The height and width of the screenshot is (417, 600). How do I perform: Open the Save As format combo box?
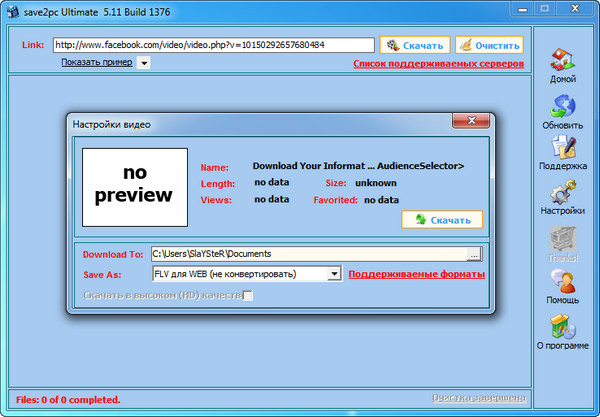pyautogui.click(x=247, y=274)
